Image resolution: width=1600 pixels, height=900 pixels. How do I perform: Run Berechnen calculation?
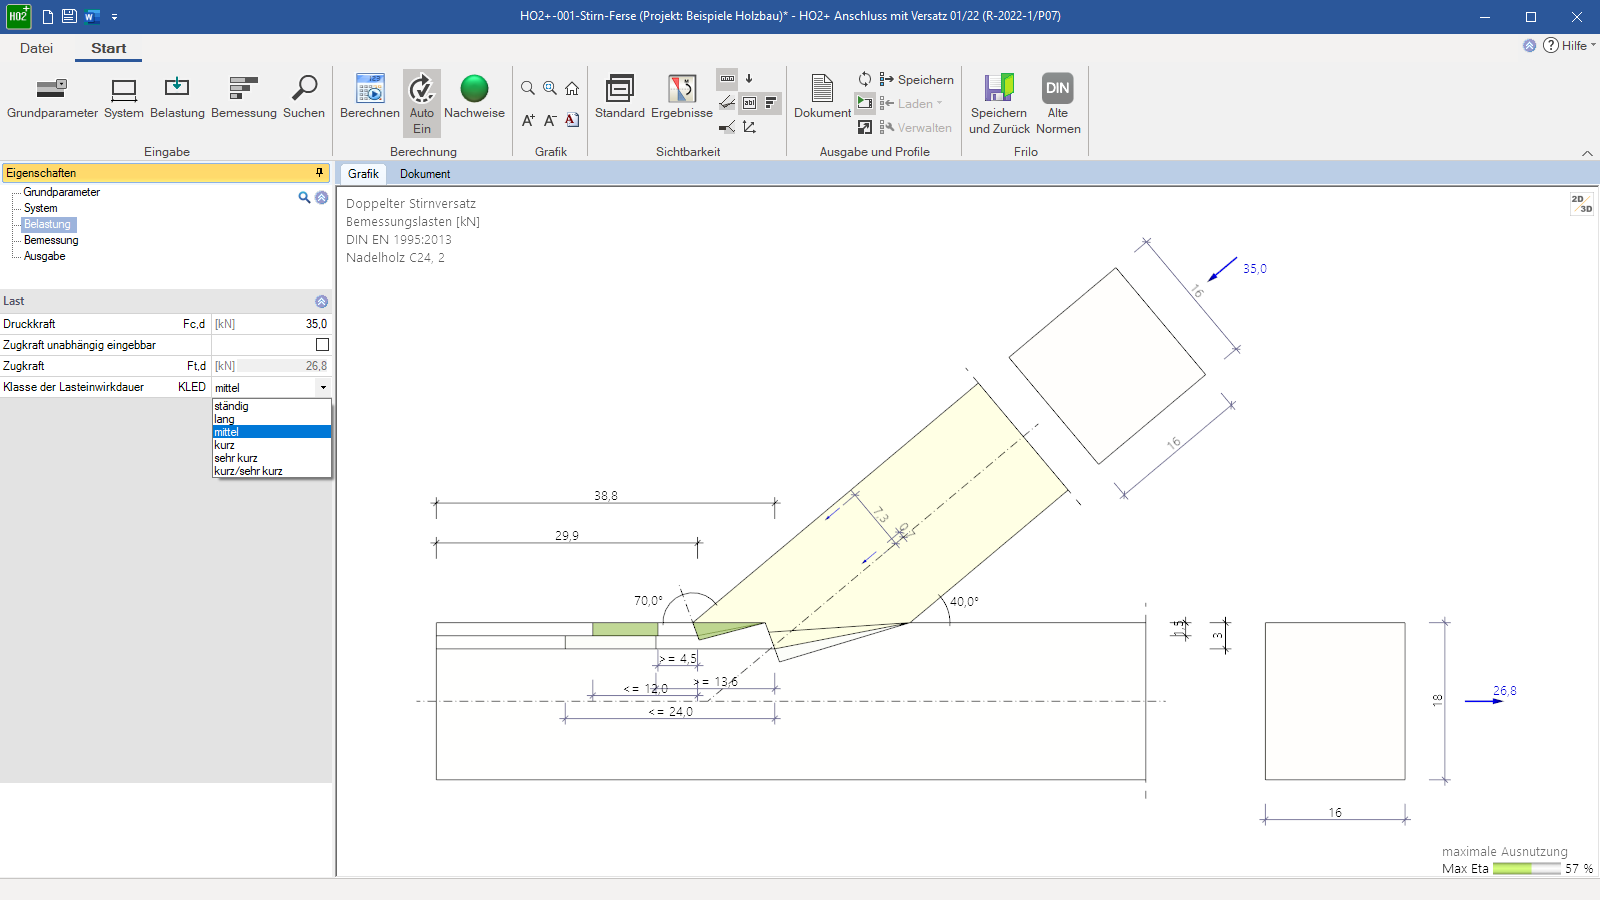(x=370, y=98)
